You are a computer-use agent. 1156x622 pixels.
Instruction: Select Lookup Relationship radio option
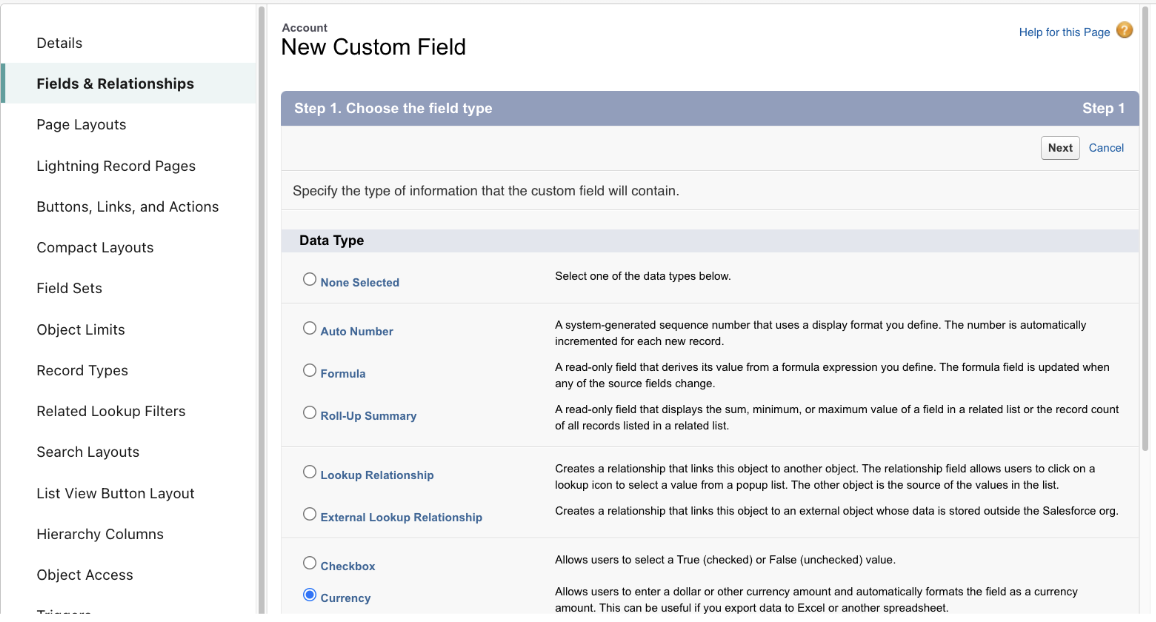[x=310, y=472]
